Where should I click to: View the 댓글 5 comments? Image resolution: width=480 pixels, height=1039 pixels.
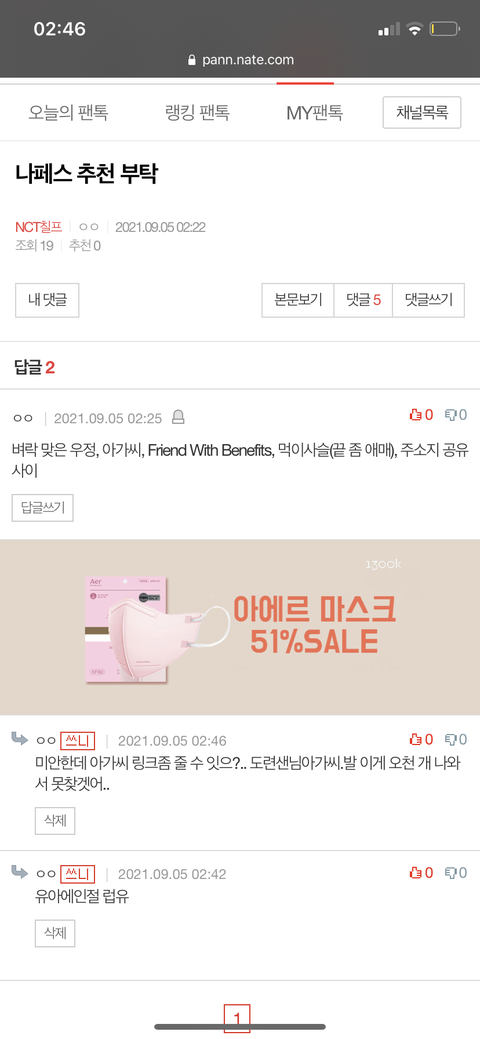pos(363,300)
